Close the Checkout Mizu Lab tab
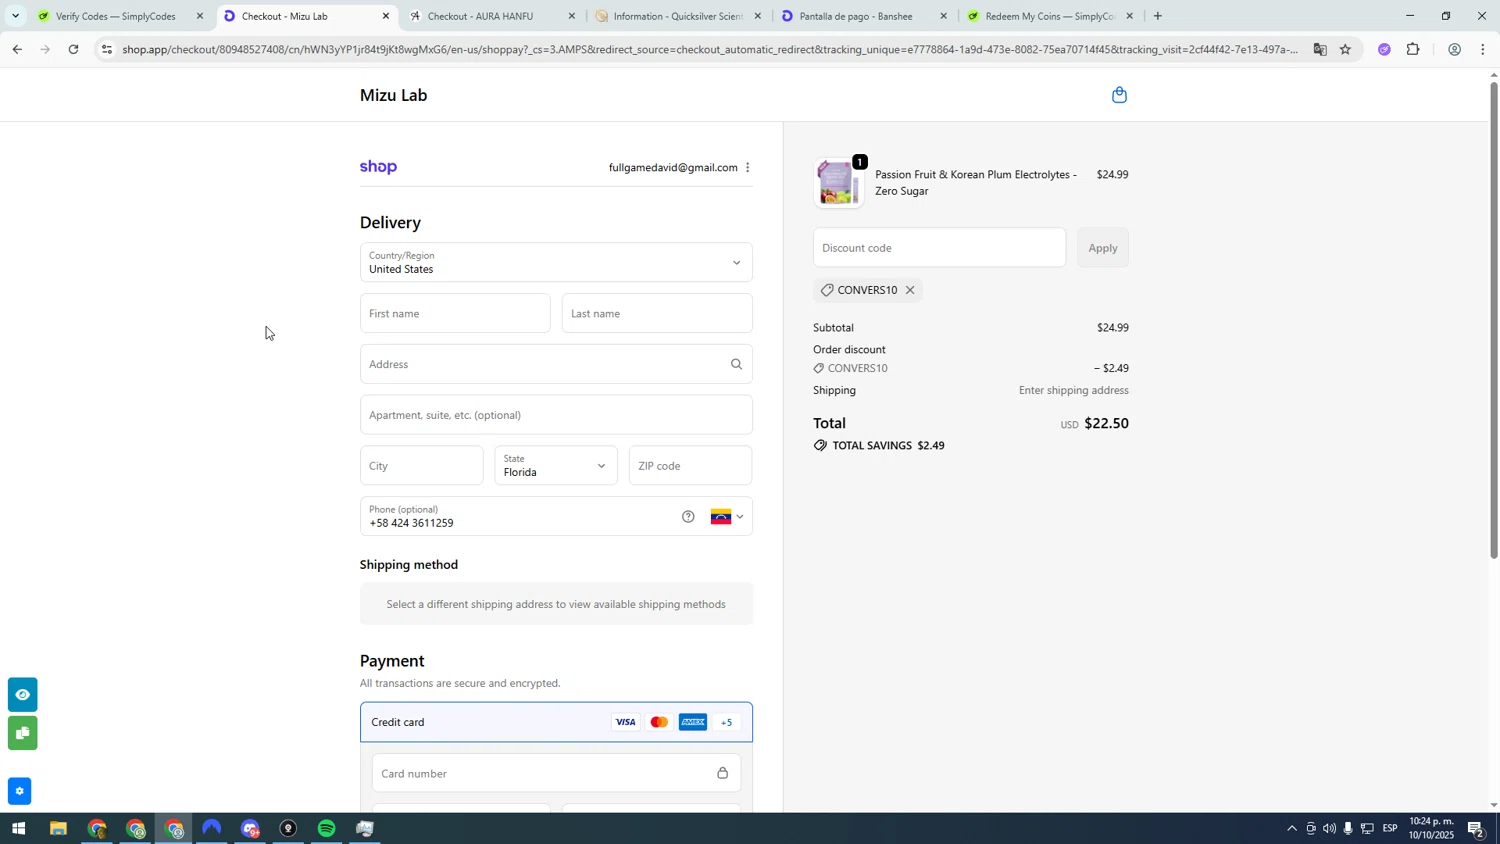 (386, 16)
